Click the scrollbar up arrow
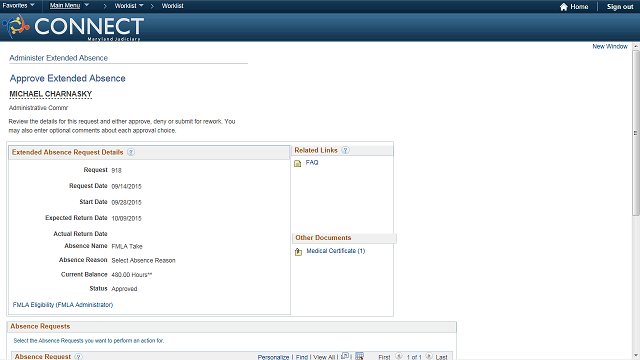640x360 pixels. click(x=636, y=47)
